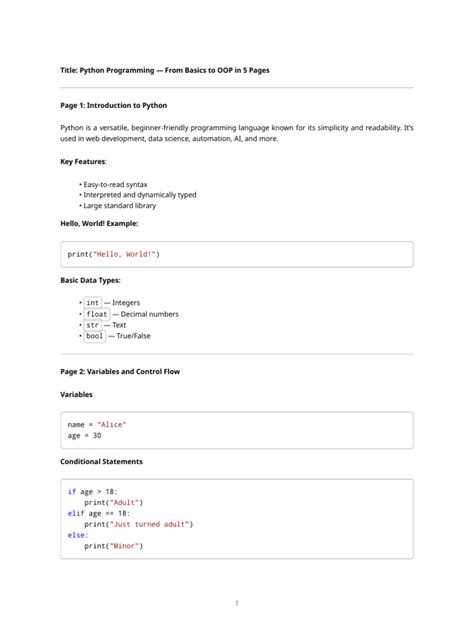Select the Key Features heading
Viewport: 474px width, 632px height.
click(83, 162)
